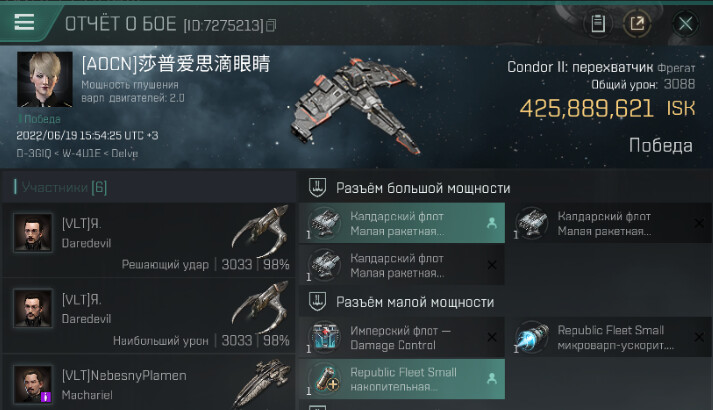Click the D-3GIQ system location link
Viewport: 713px width, 410px height.
point(34,153)
